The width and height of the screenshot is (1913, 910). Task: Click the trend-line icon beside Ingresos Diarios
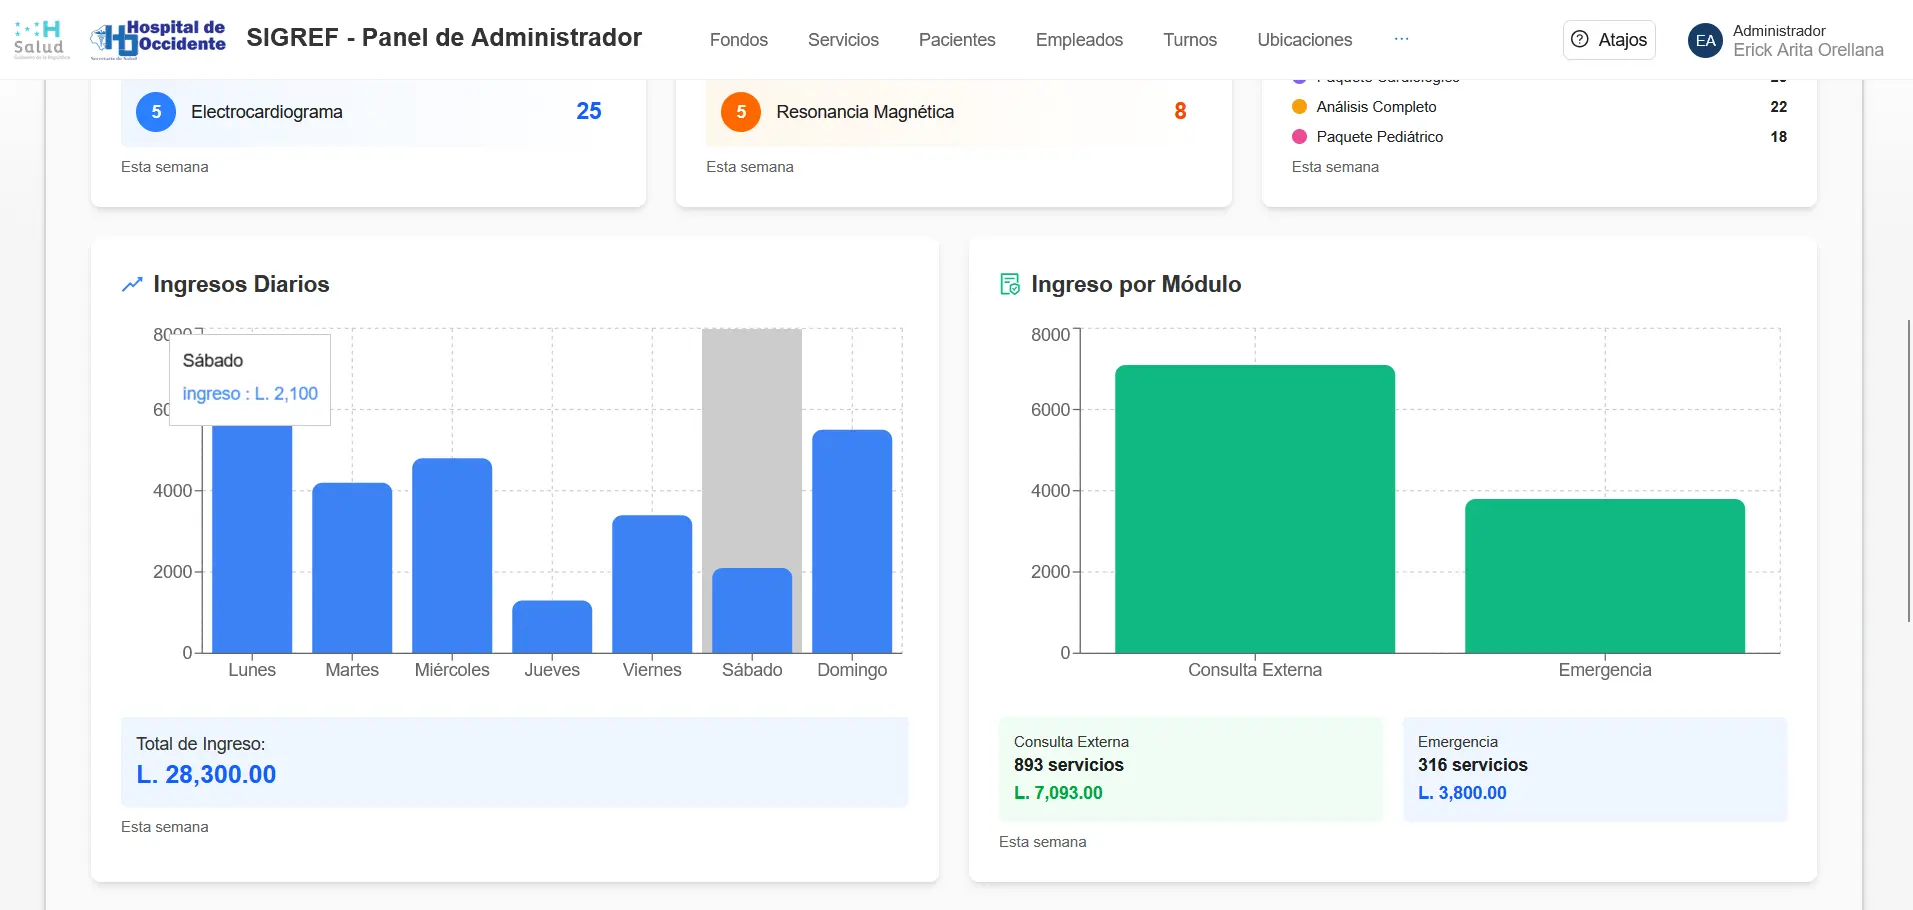132,284
